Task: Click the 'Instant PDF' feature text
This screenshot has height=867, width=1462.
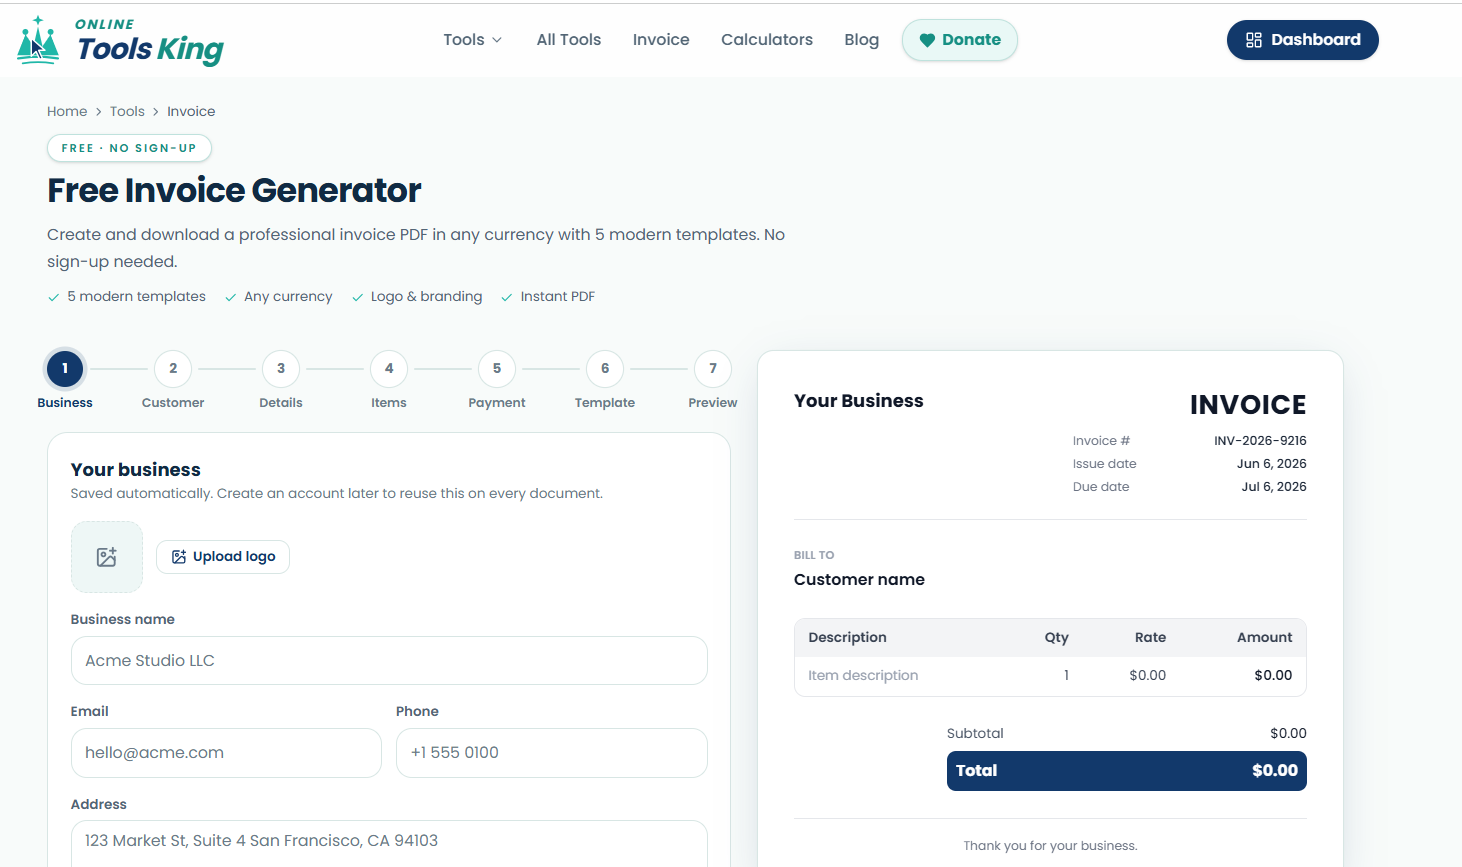Action: click(x=558, y=297)
